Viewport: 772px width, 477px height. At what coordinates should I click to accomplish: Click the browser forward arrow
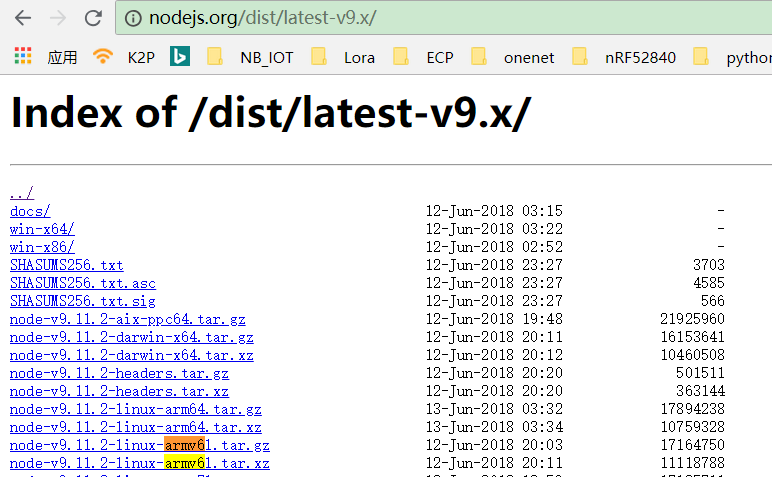pyautogui.click(x=58, y=18)
